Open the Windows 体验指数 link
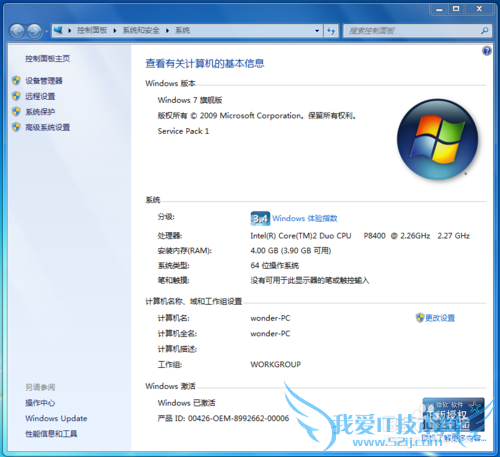This screenshot has height=457, width=500. (305, 218)
